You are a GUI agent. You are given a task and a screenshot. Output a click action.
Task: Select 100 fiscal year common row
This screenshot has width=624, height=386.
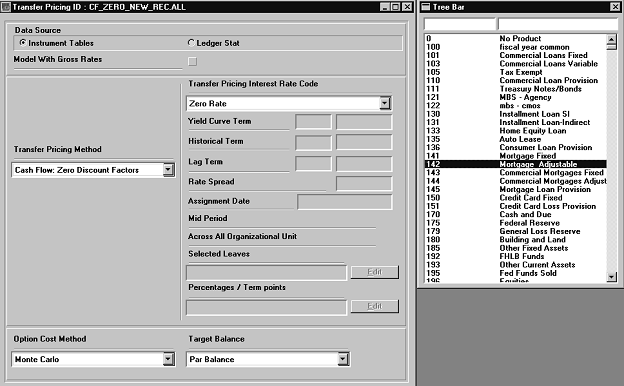pyautogui.click(x=516, y=47)
